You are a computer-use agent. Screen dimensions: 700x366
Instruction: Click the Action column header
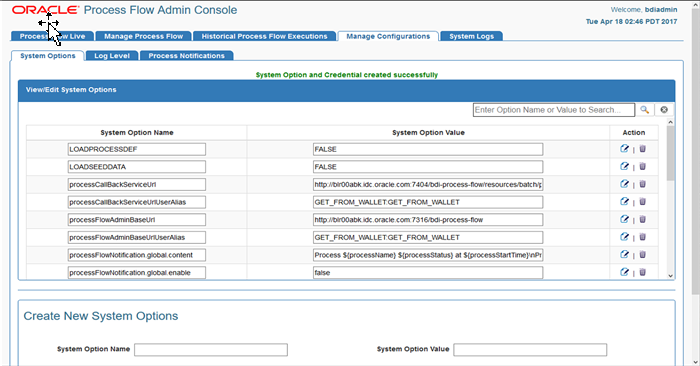pyautogui.click(x=633, y=133)
